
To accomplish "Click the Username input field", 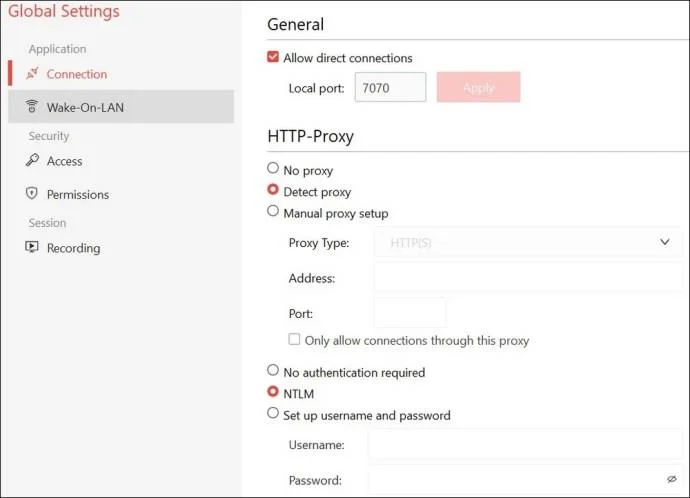I will [x=525, y=444].
